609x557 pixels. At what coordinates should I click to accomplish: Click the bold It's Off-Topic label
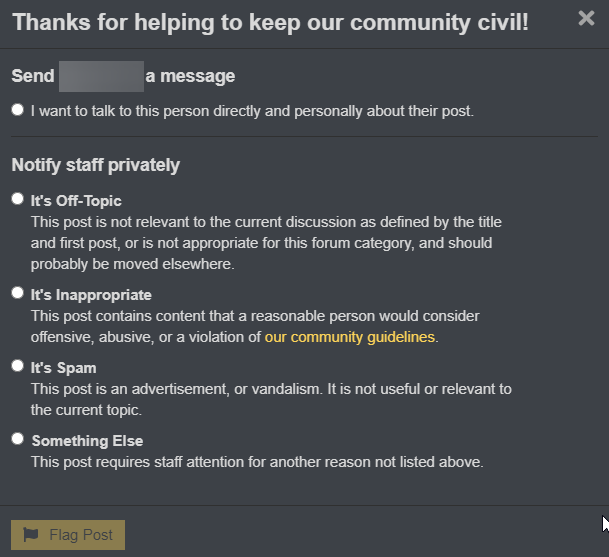click(76, 201)
